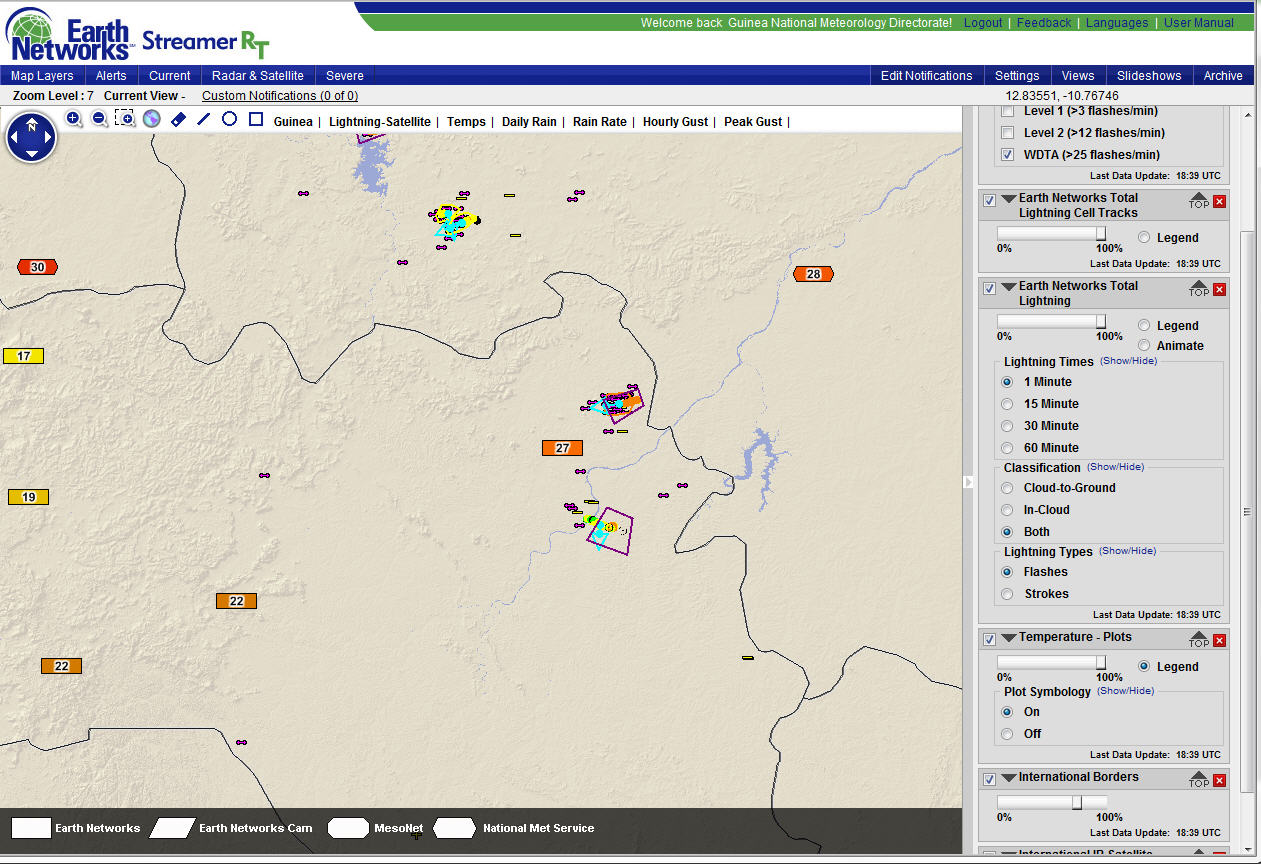This screenshot has height=864, width=1261.
Task: Open the Archive menu
Action: [x=1223, y=76]
